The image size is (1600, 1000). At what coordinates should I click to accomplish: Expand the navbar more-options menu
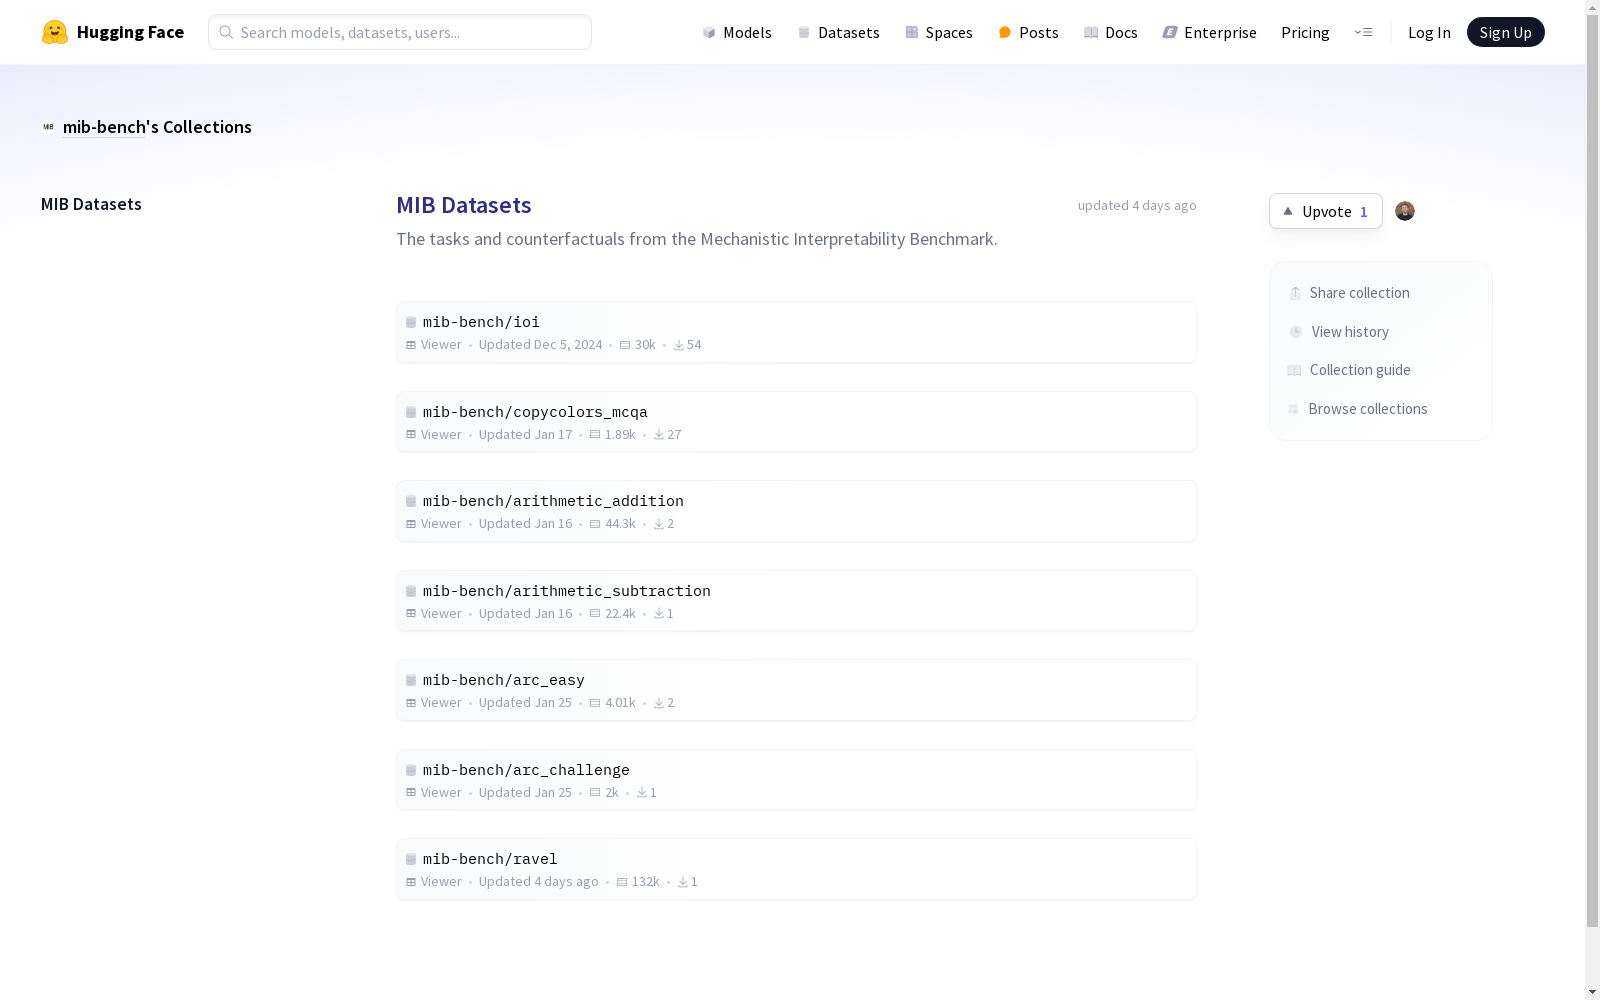(x=1363, y=32)
